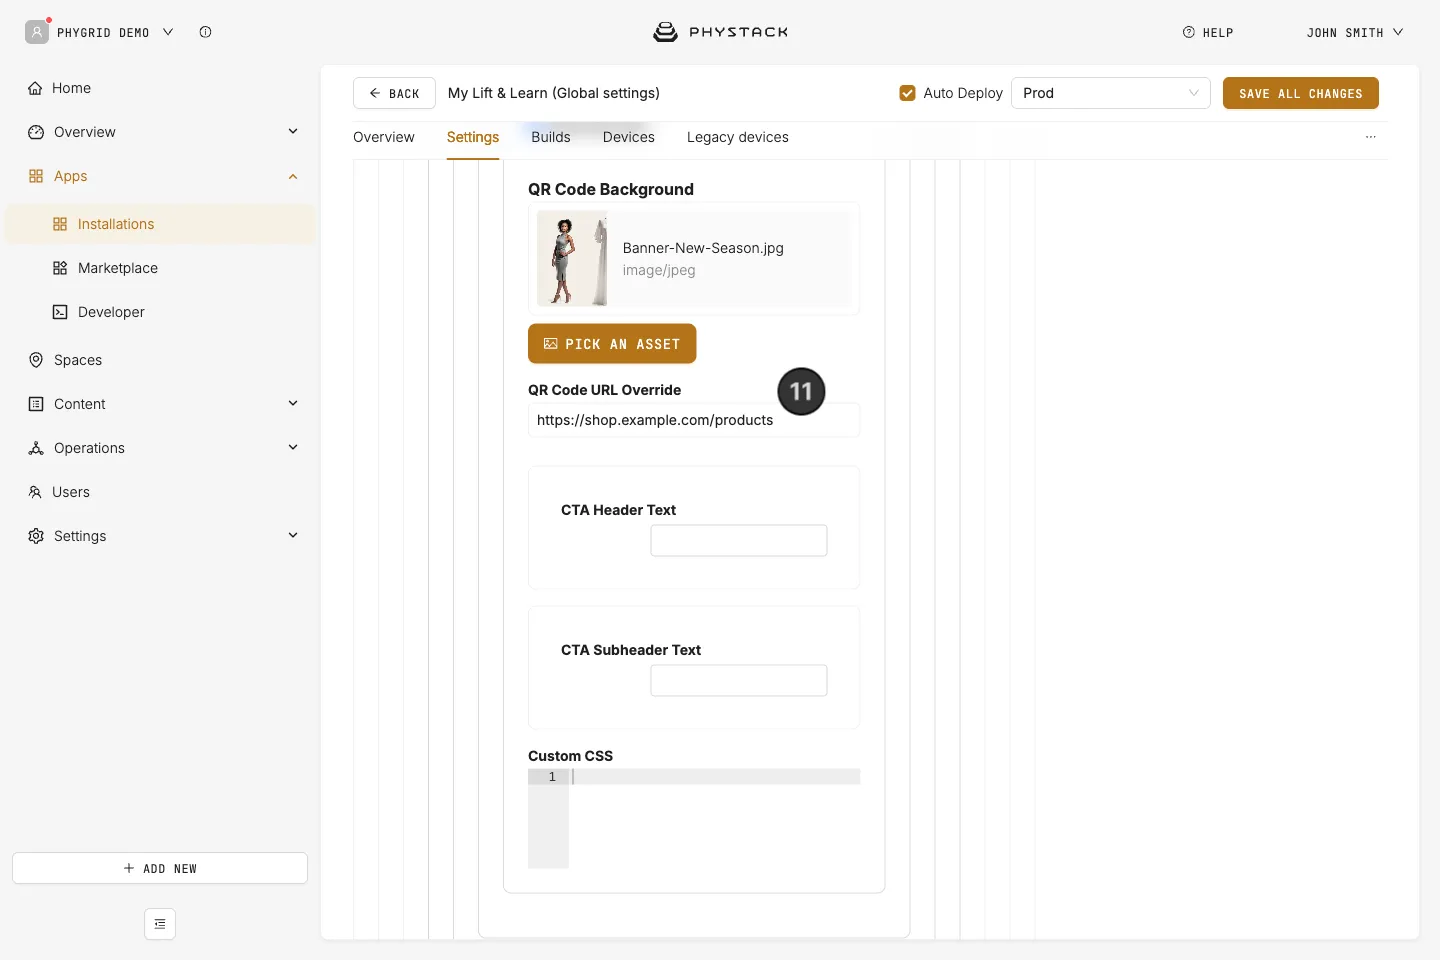Click the CTA Subheader Text input
Screen dimensions: 1440x960
(x=739, y=681)
